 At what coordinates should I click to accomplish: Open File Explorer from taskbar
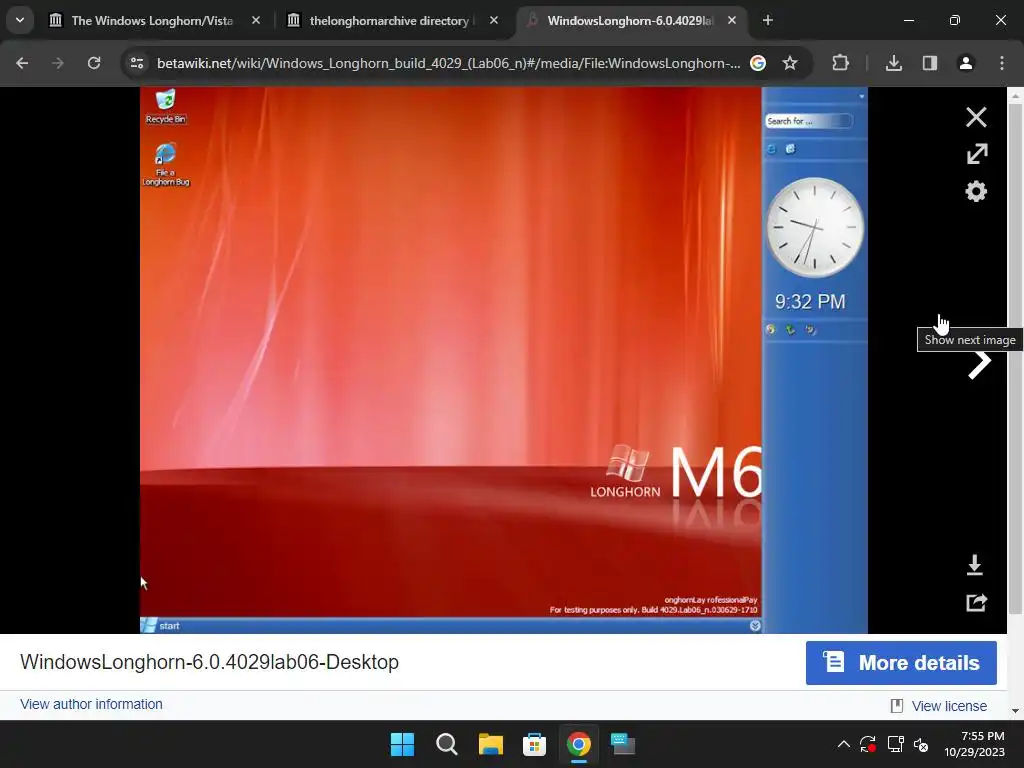pyautogui.click(x=490, y=744)
